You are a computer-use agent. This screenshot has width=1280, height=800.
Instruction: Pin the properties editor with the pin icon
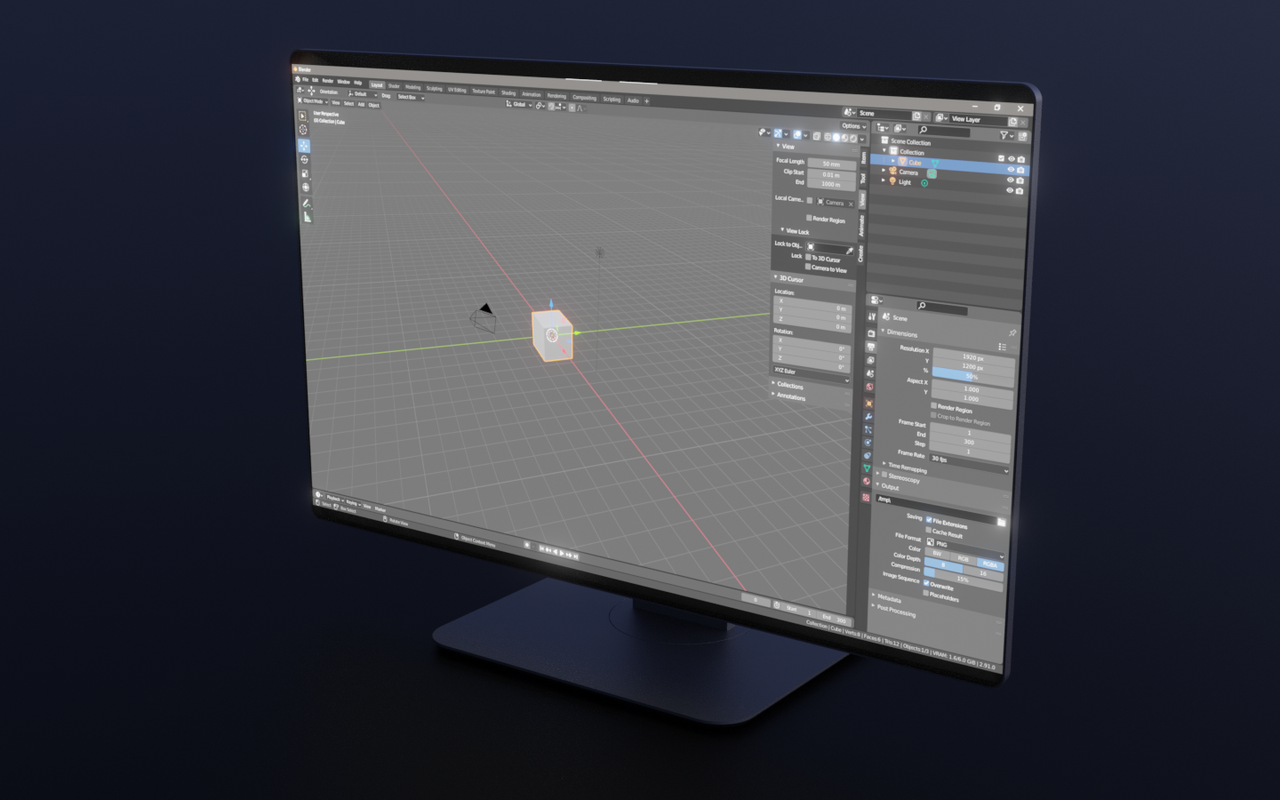1013,333
